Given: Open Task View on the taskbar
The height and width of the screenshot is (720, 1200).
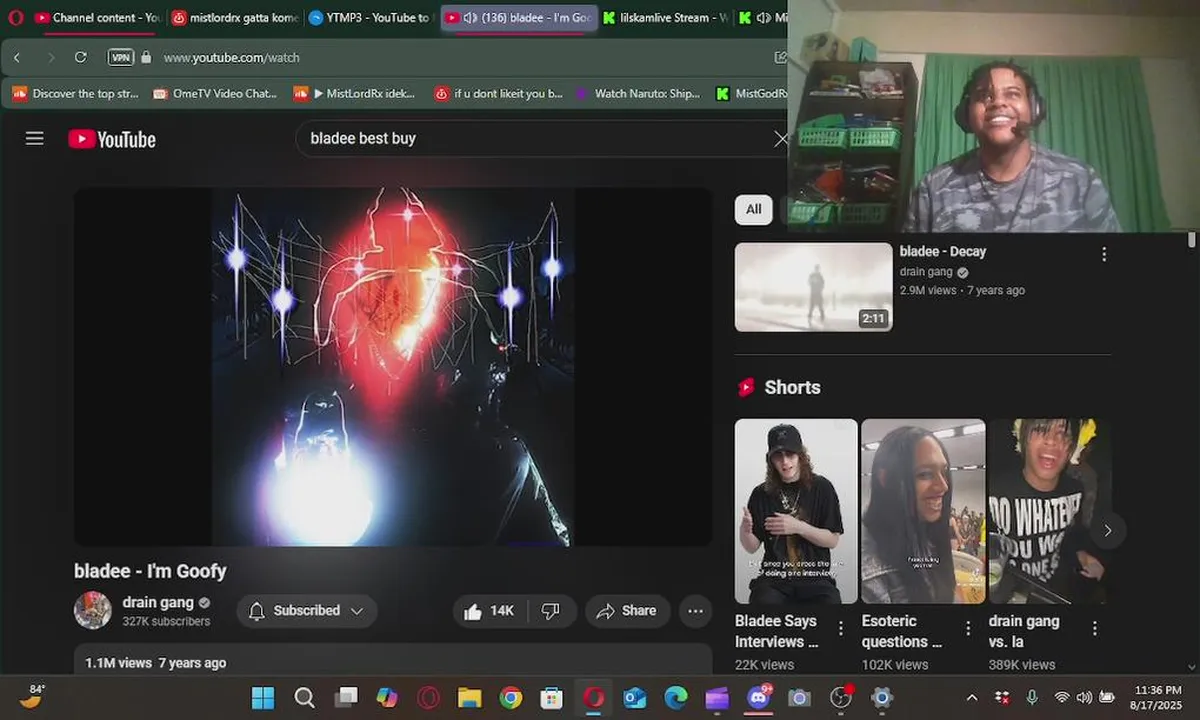Looking at the screenshot, I should coord(346,698).
